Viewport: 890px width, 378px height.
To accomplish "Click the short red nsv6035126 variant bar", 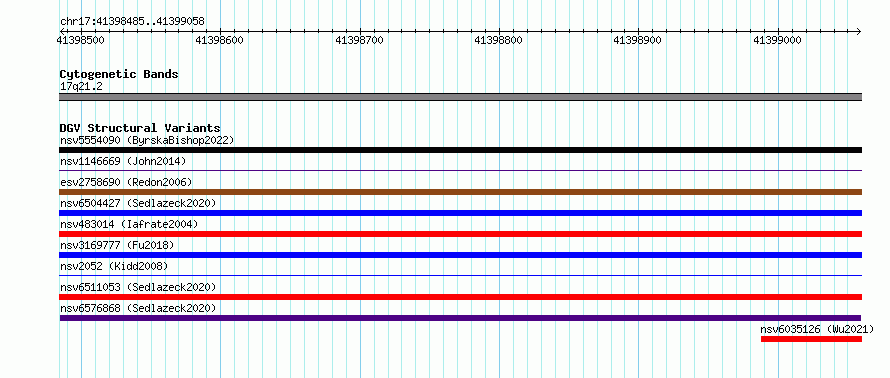I will point(812,339).
